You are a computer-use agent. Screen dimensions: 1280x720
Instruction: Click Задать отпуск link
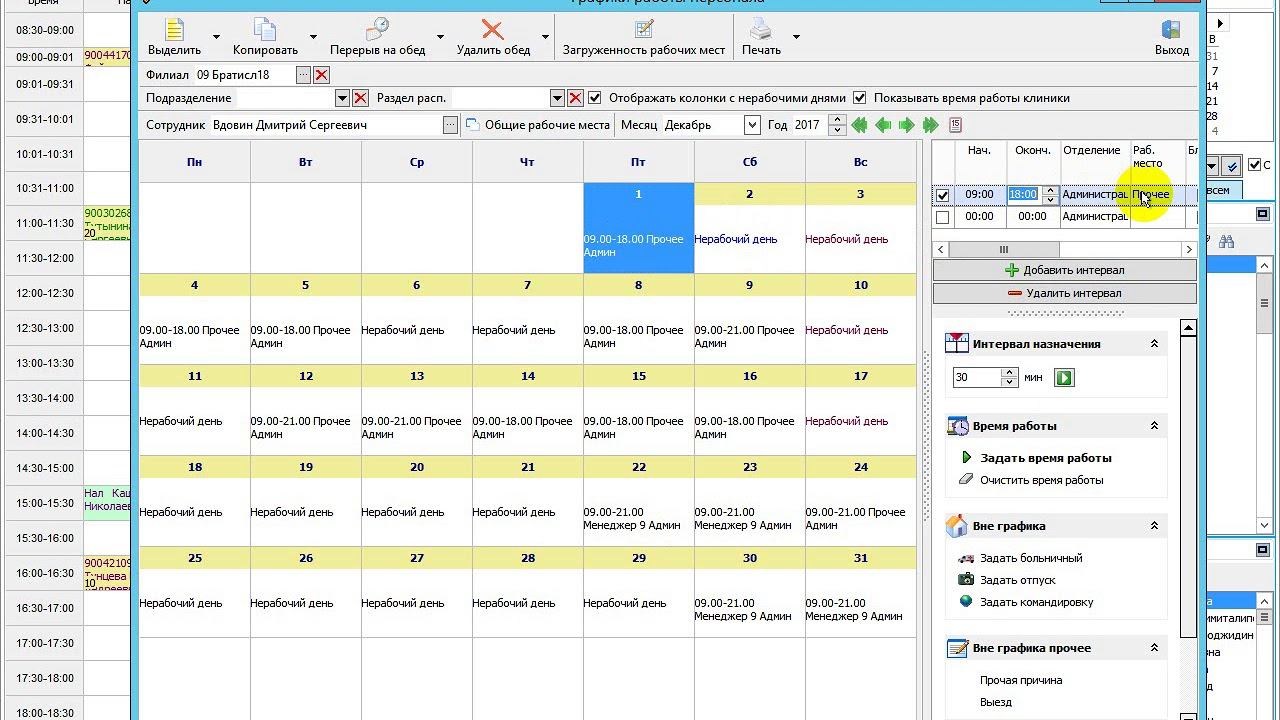[x=1018, y=580]
